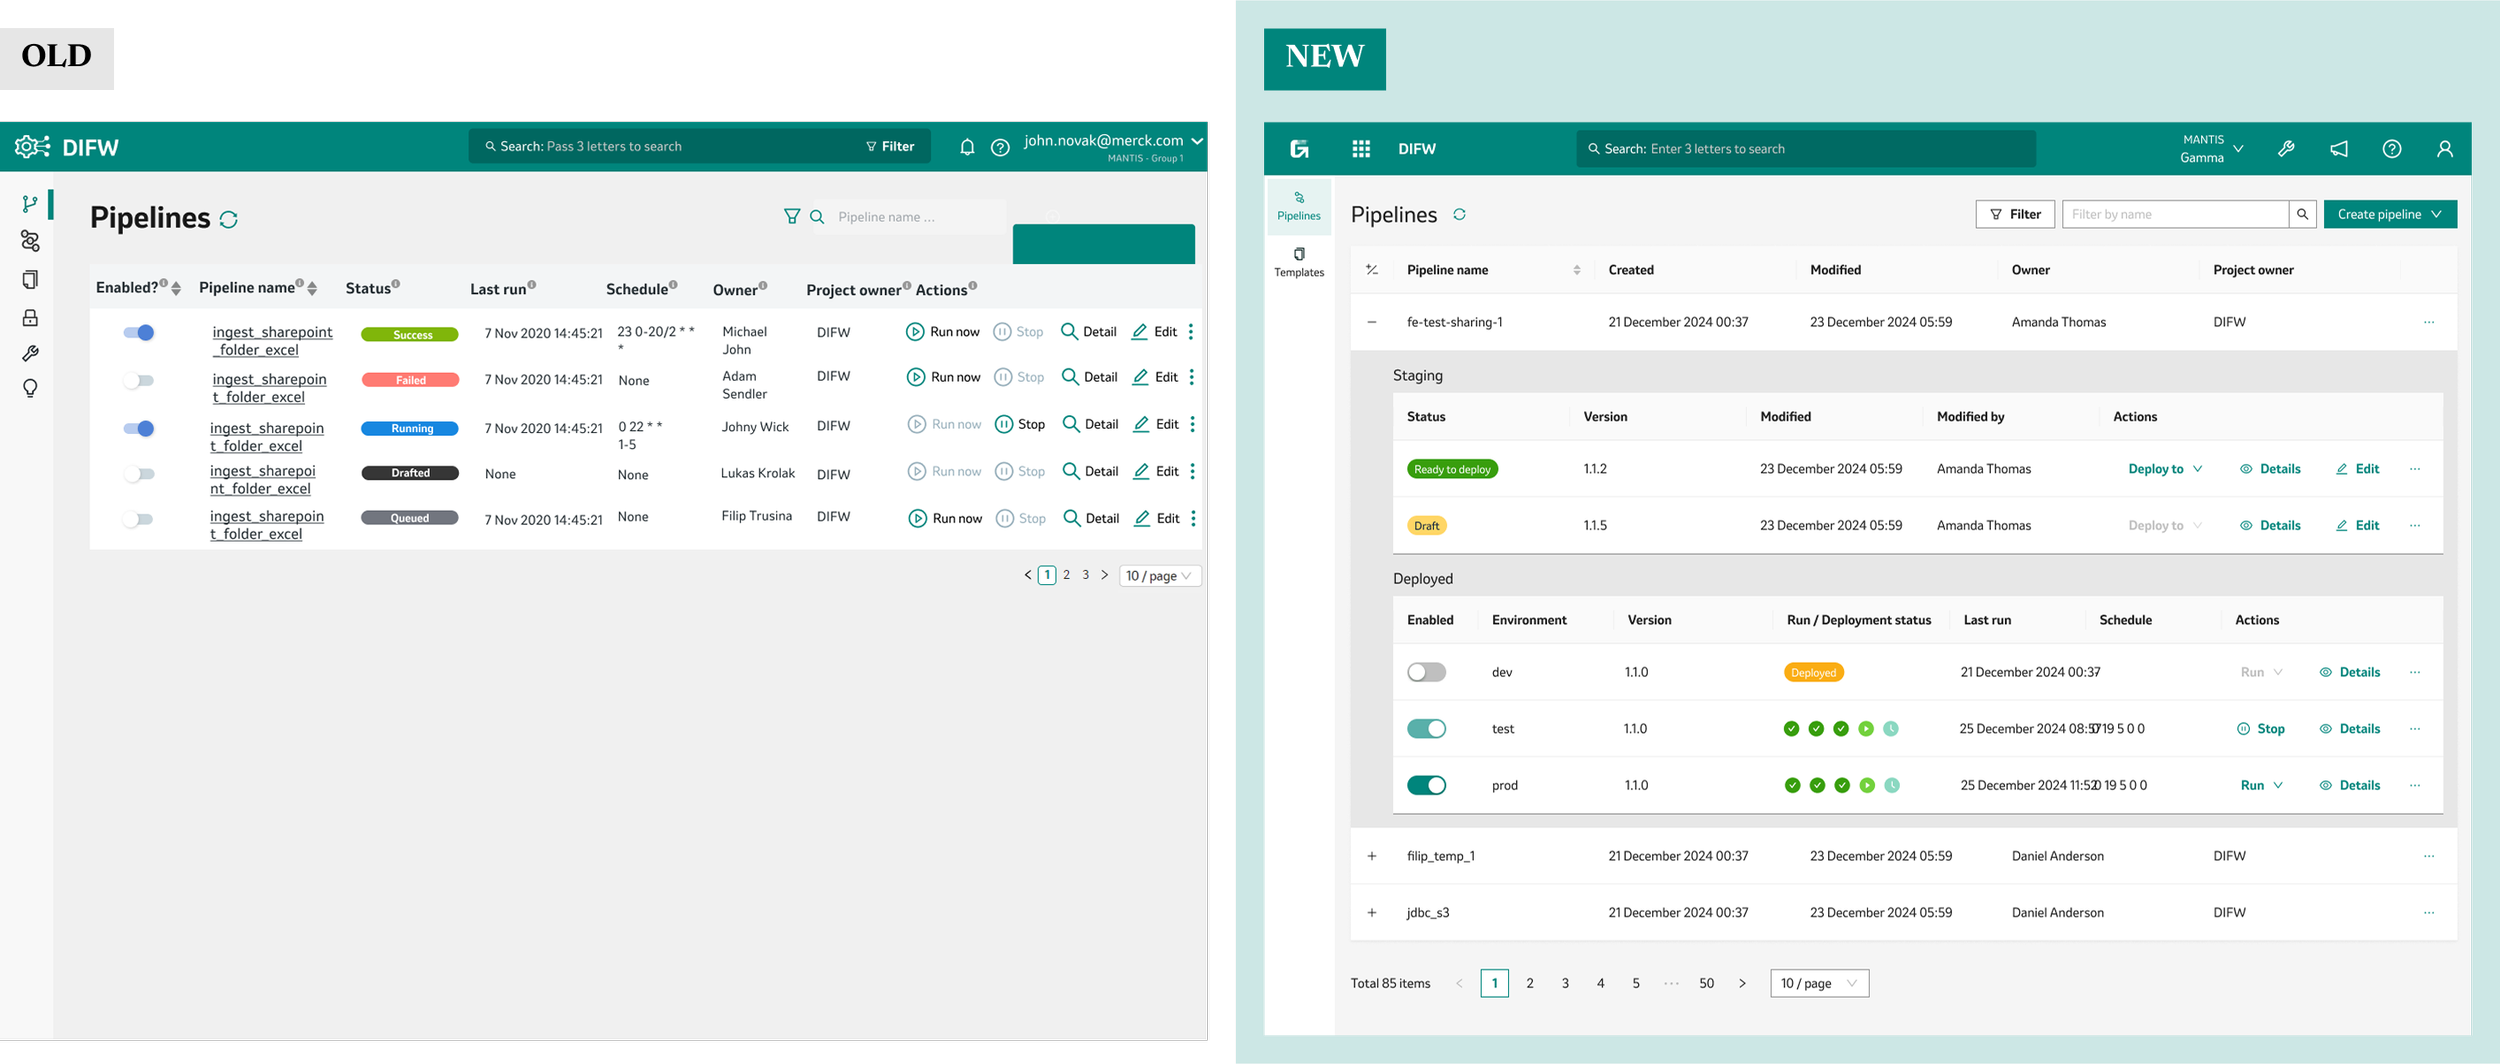The width and height of the screenshot is (2500, 1064).
Task: Expand the jdbc_s3 pipeline row
Action: tap(1372, 912)
